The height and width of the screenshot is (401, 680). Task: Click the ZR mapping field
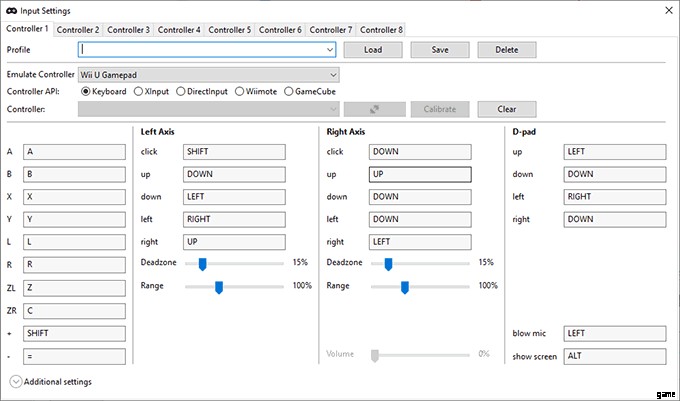74,311
